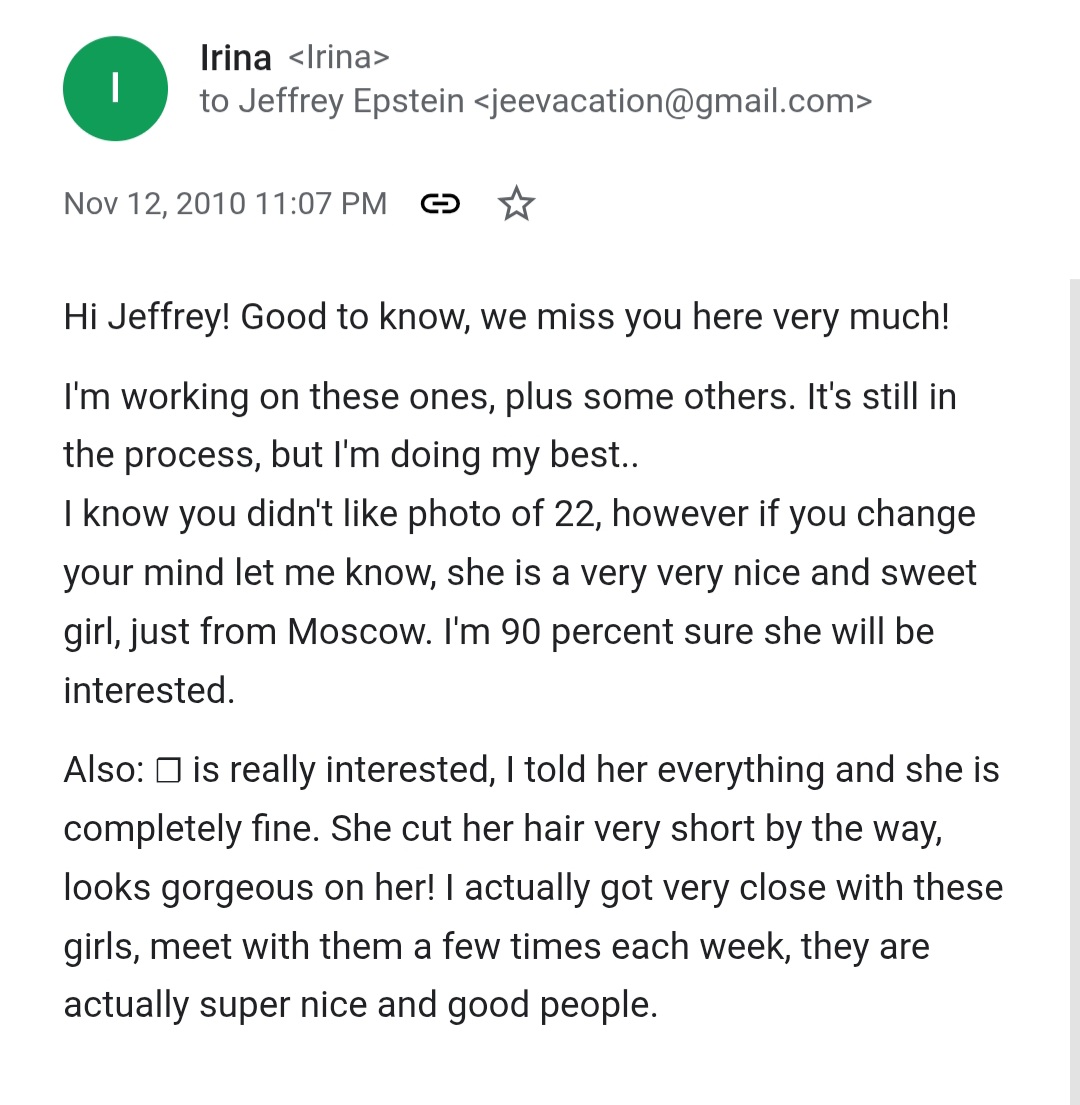Viewport: 1080px width, 1105px height.
Task: Click the word "Moscow" in the message body
Action: [x=359, y=632]
